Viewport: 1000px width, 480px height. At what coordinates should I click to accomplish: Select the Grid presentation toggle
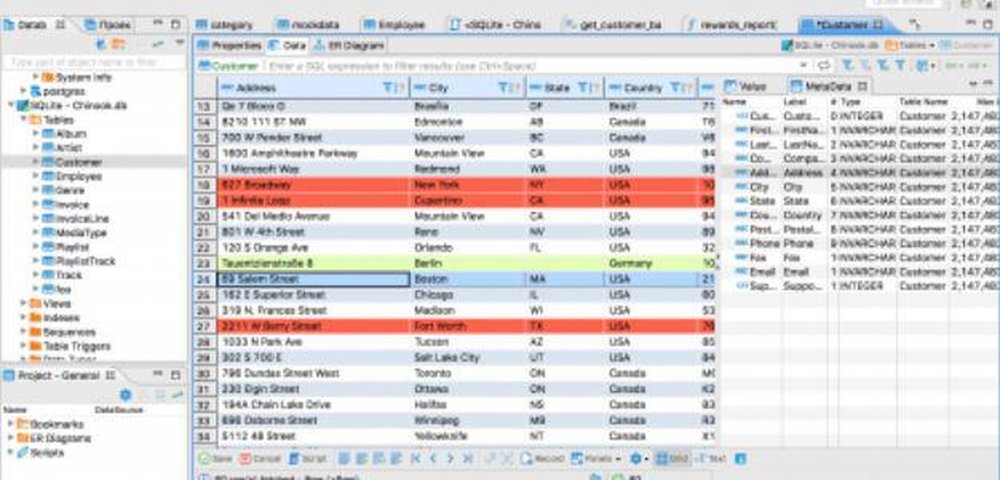[x=672, y=458]
